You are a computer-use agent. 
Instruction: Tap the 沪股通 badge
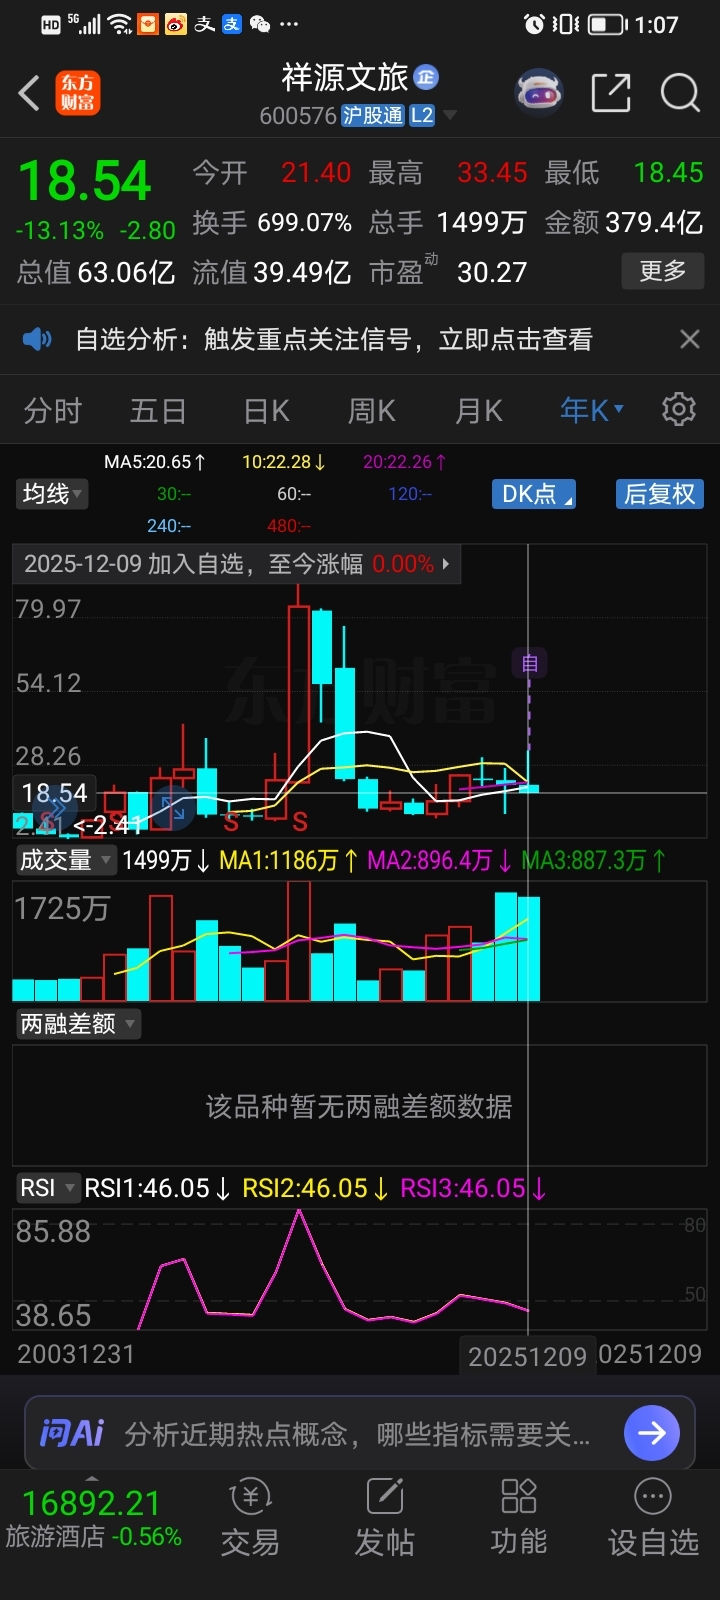click(372, 116)
